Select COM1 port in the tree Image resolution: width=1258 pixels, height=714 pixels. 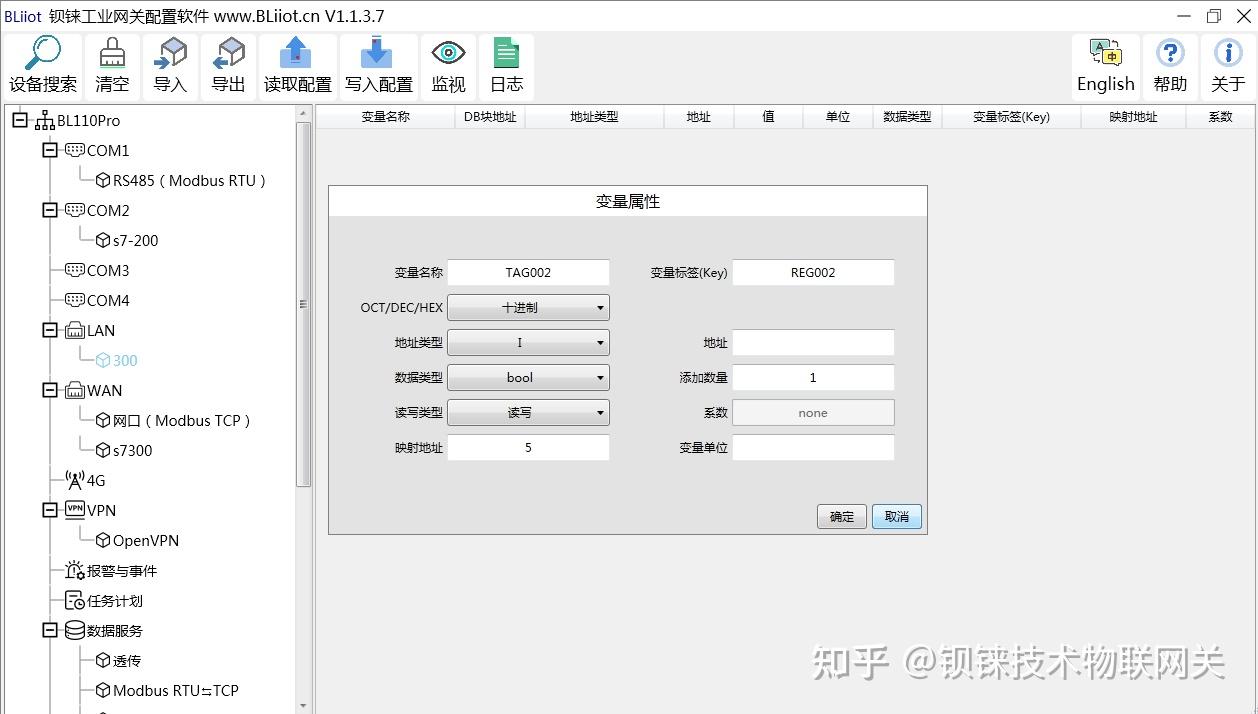[108, 150]
